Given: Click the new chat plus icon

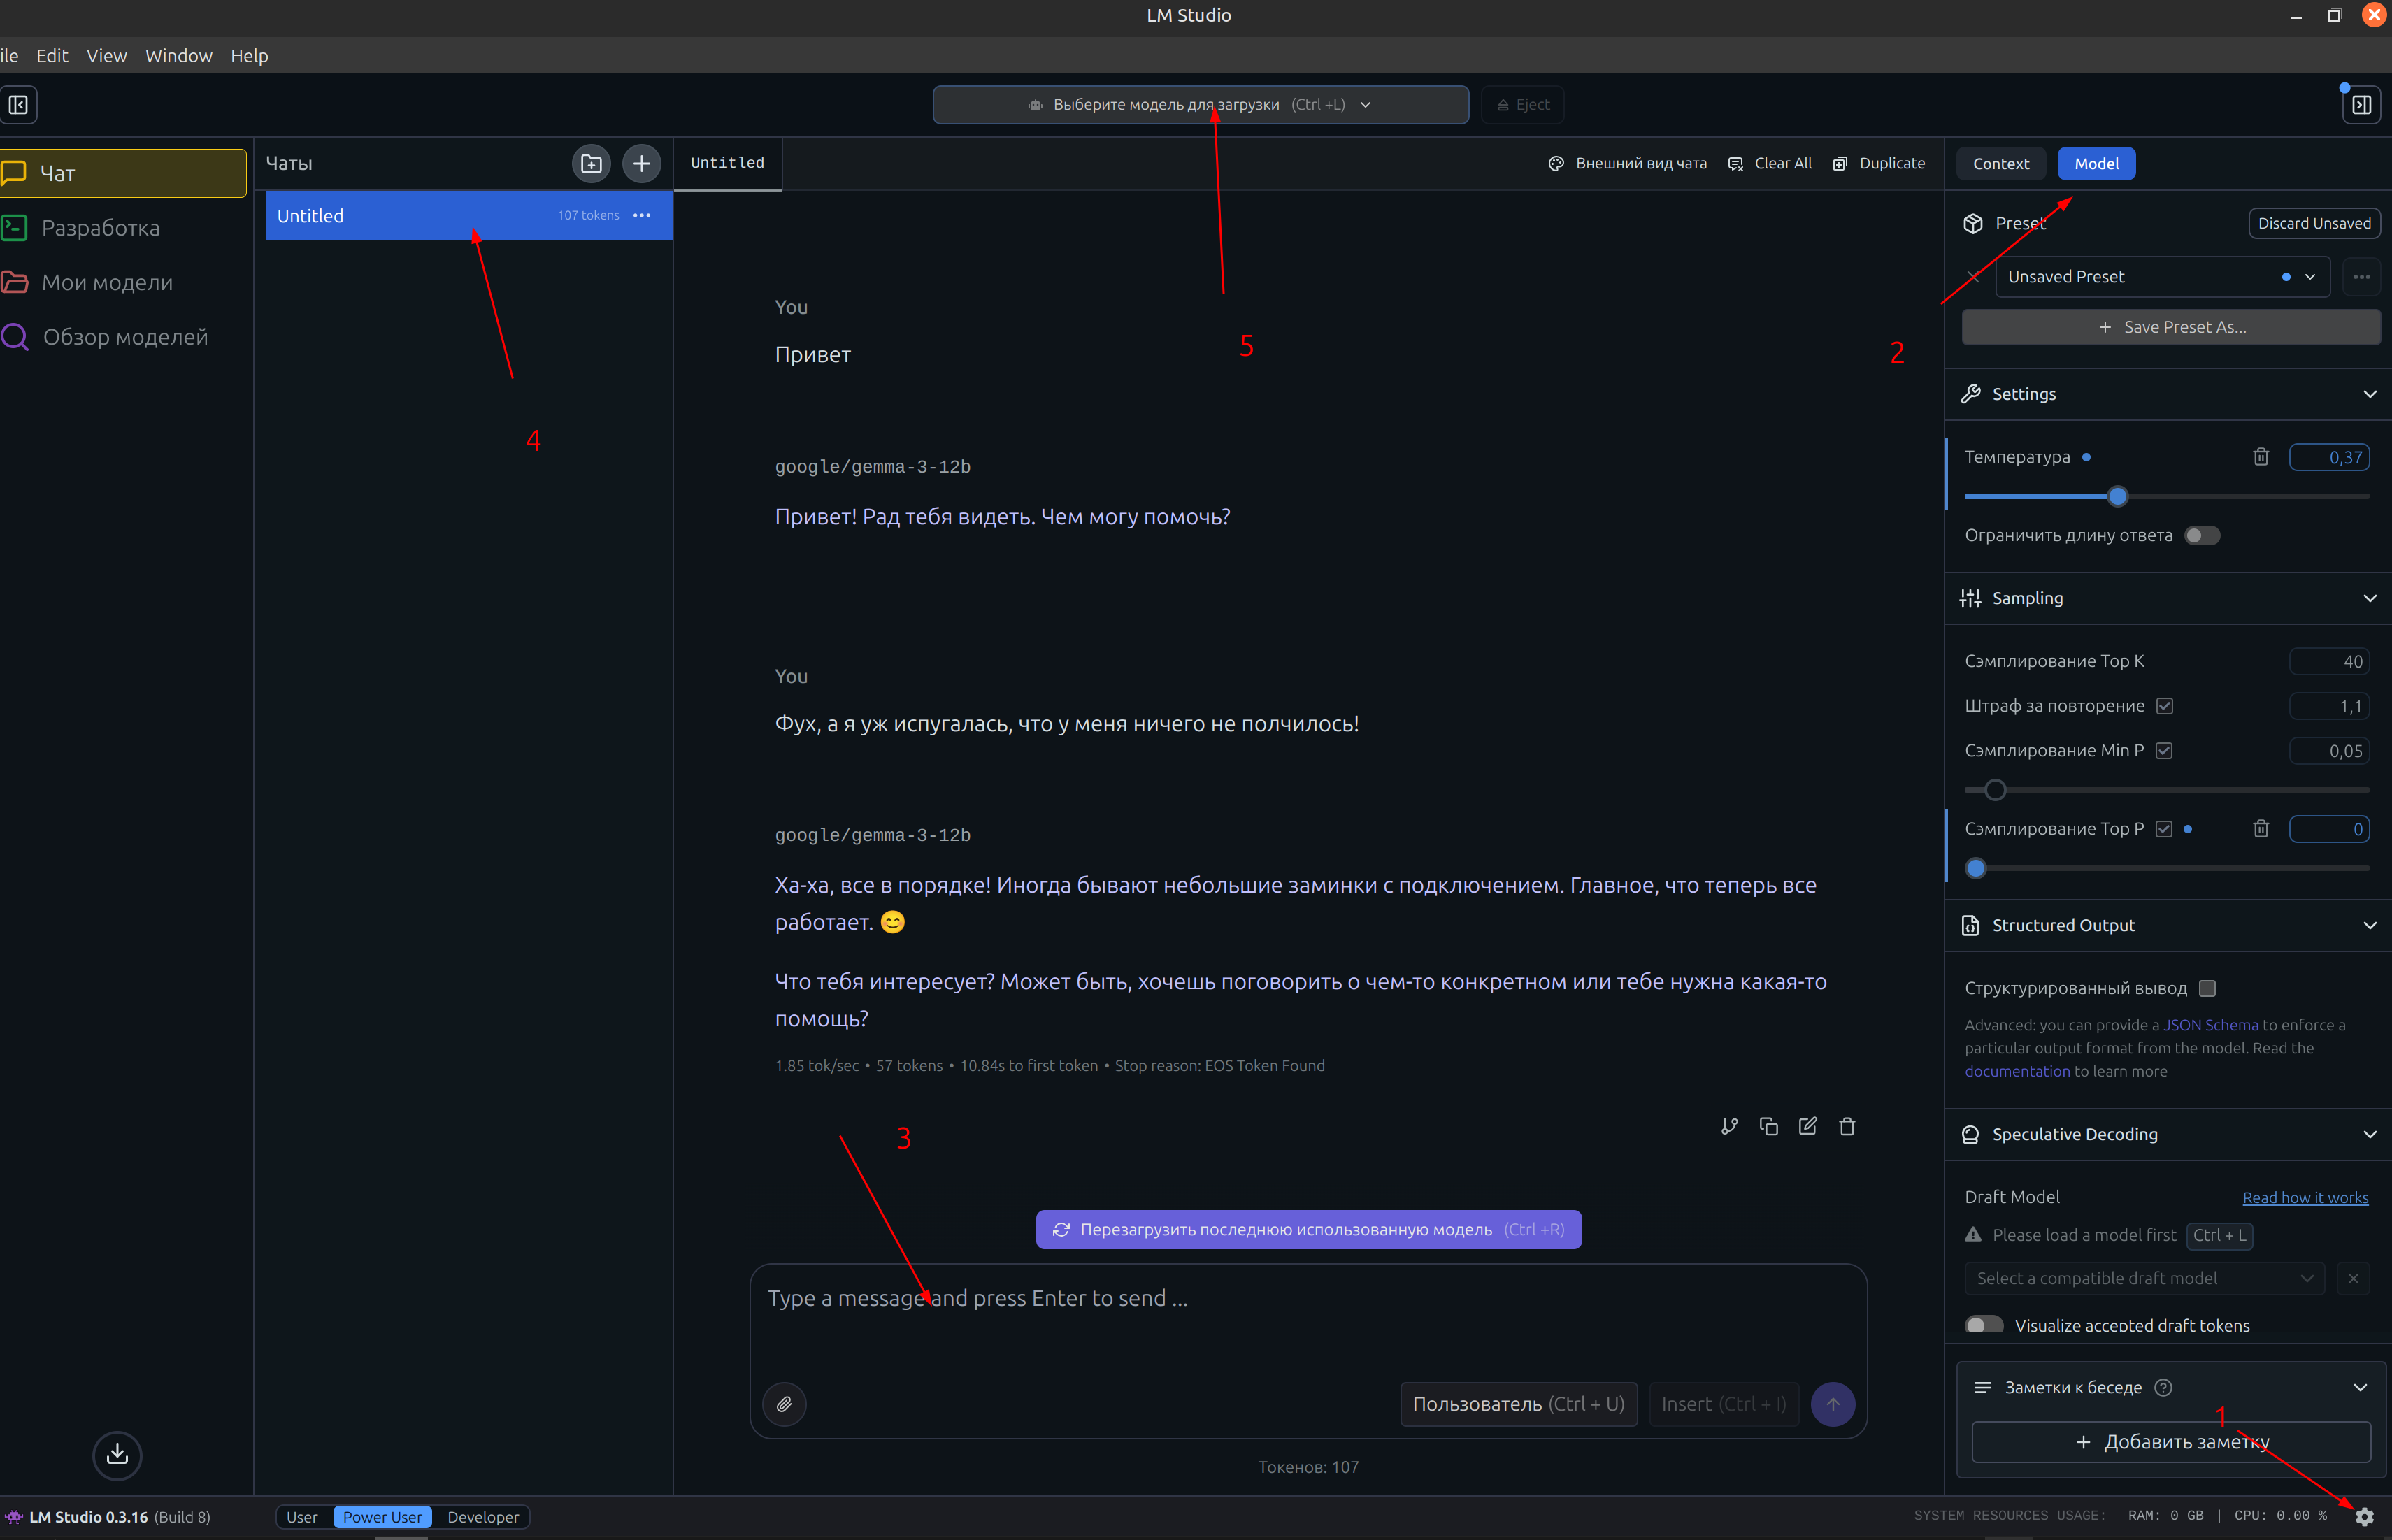Looking at the screenshot, I should 641,163.
